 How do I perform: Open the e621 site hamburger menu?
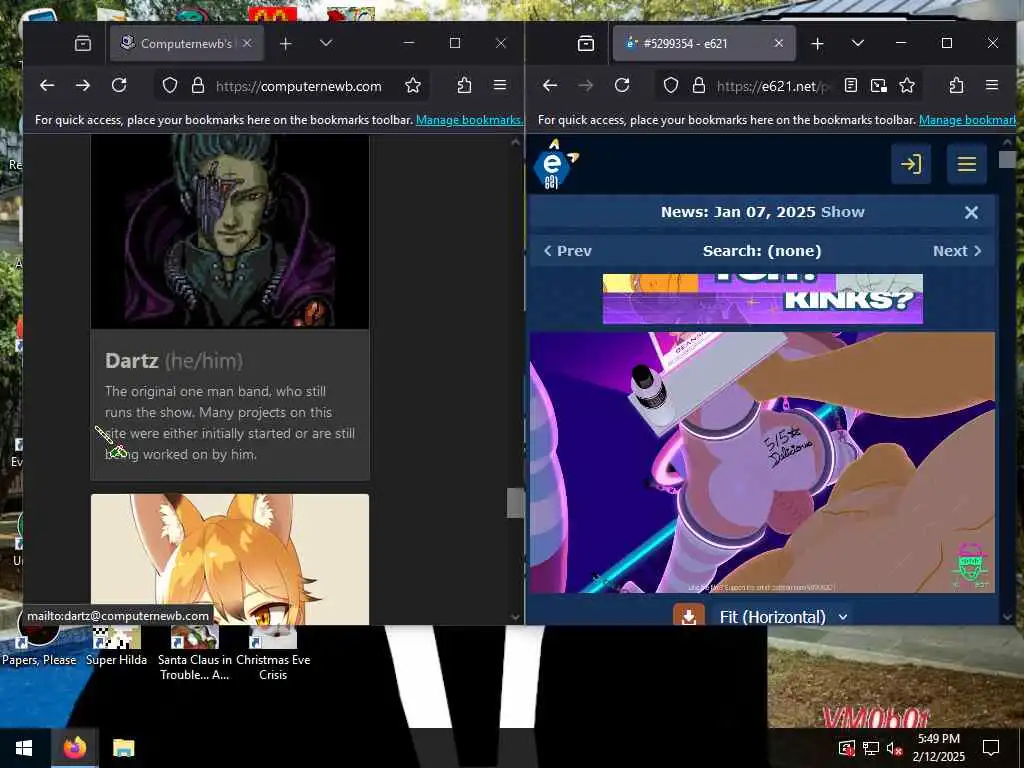[967, 164]
